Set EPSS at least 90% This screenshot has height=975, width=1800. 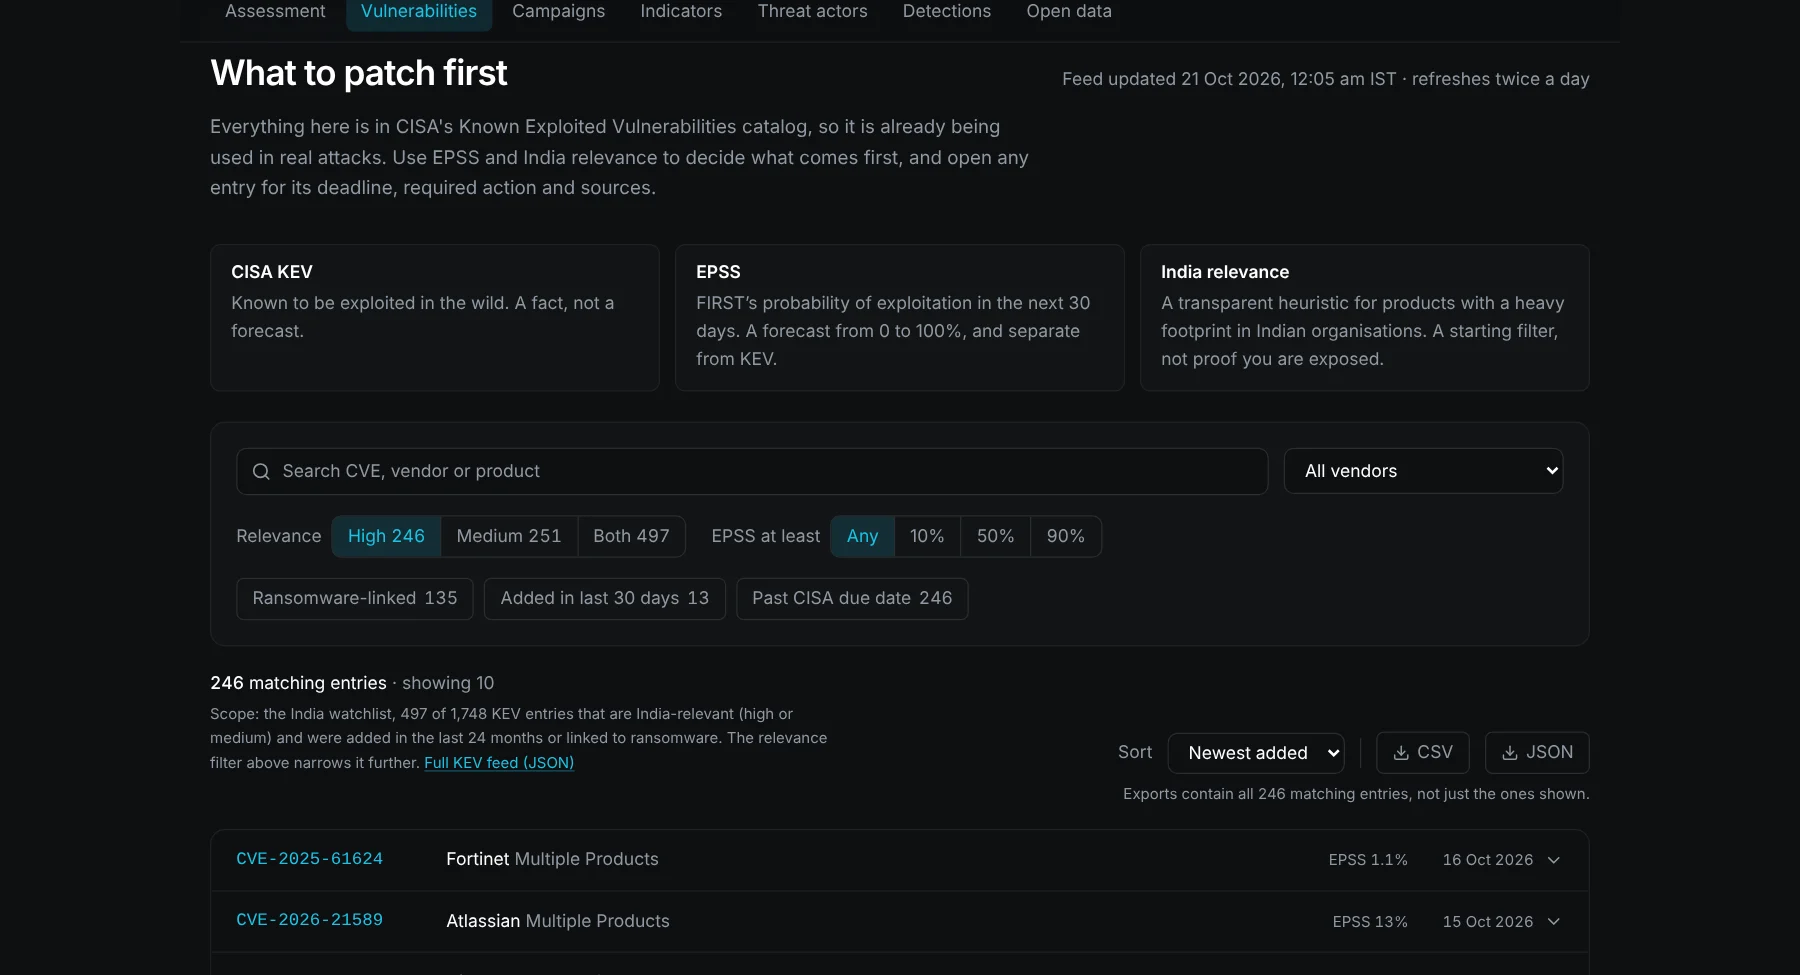[x=1066, y=536]
